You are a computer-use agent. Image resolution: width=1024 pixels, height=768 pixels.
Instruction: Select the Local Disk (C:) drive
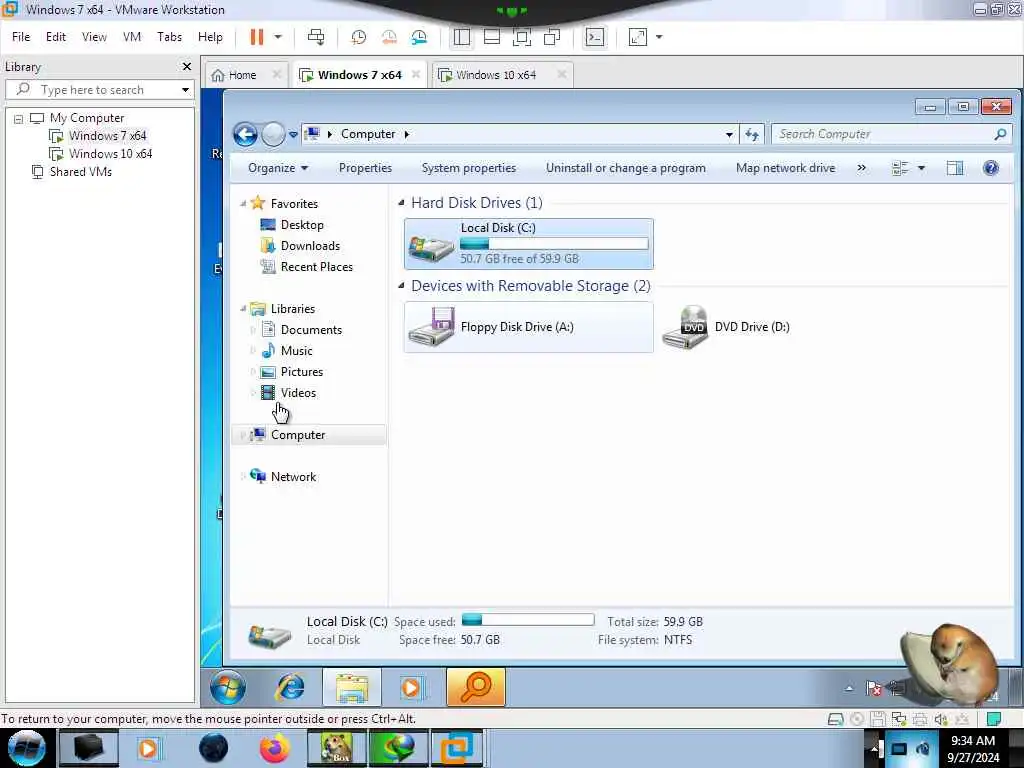click(529, 244)
